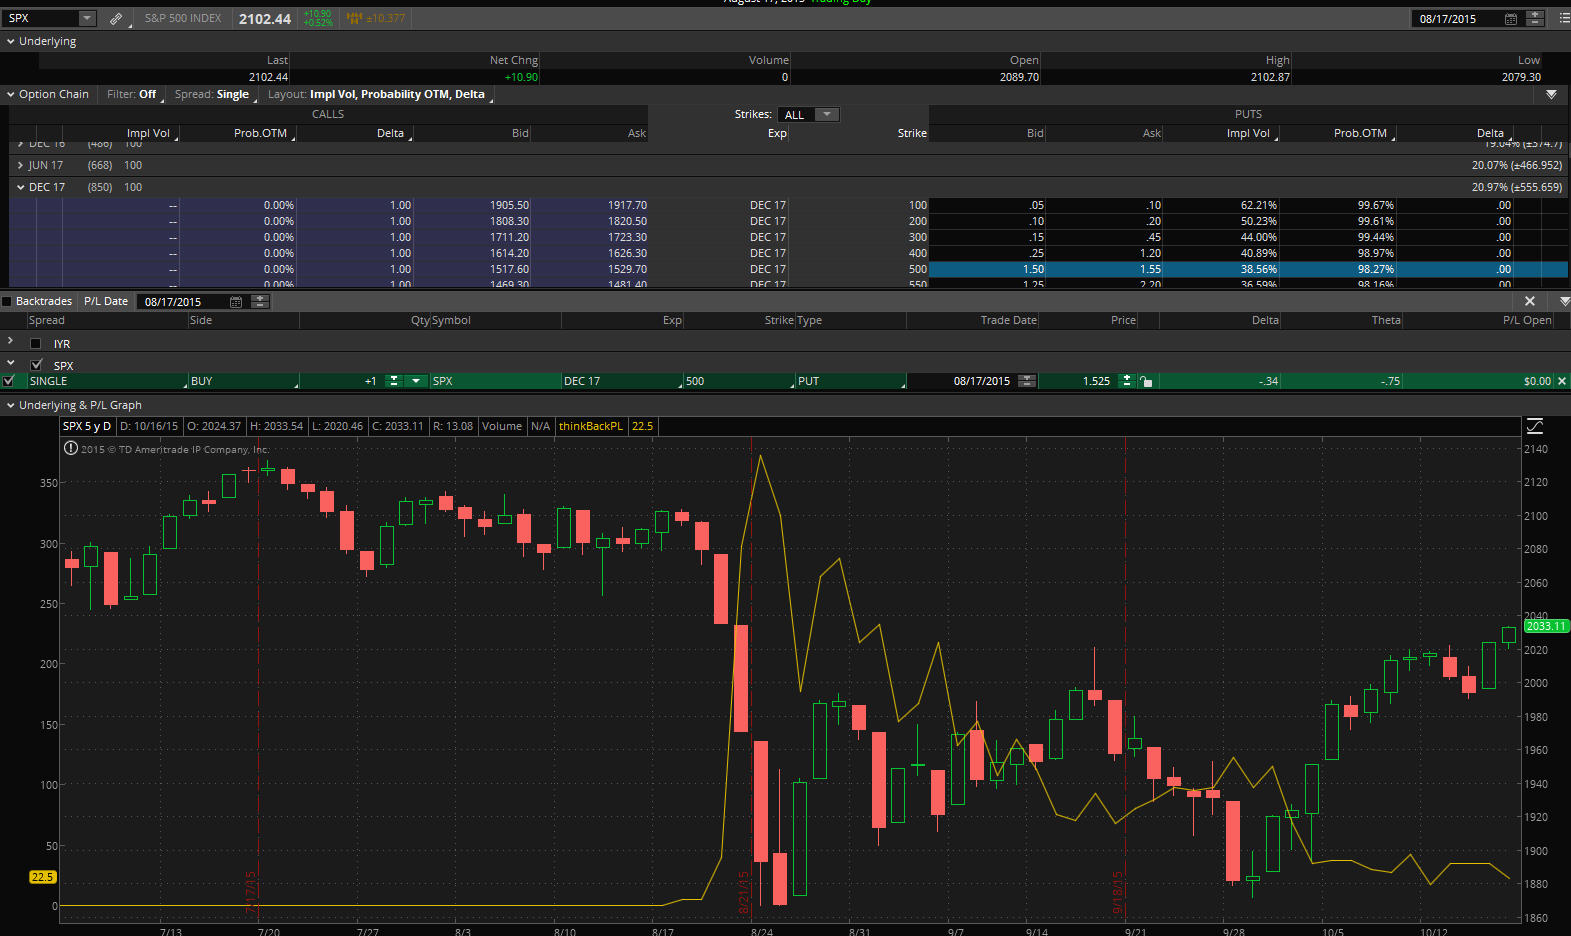The image size is (1571, 936).
Task: Open the top-right list menu icon
Action: [x=1564, y=18]
